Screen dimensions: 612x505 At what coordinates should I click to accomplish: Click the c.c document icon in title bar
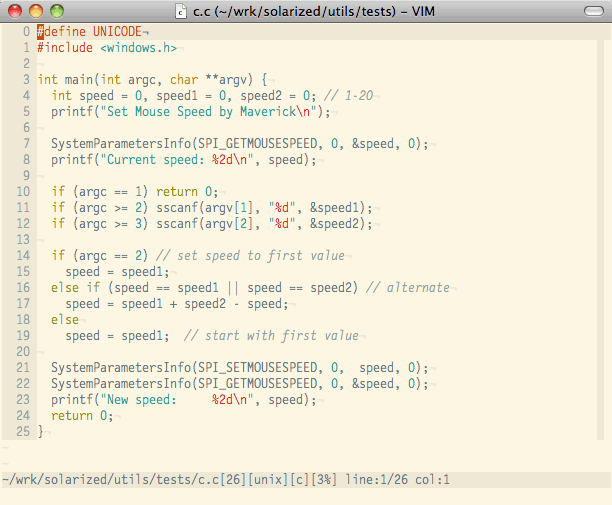[181, 11]
